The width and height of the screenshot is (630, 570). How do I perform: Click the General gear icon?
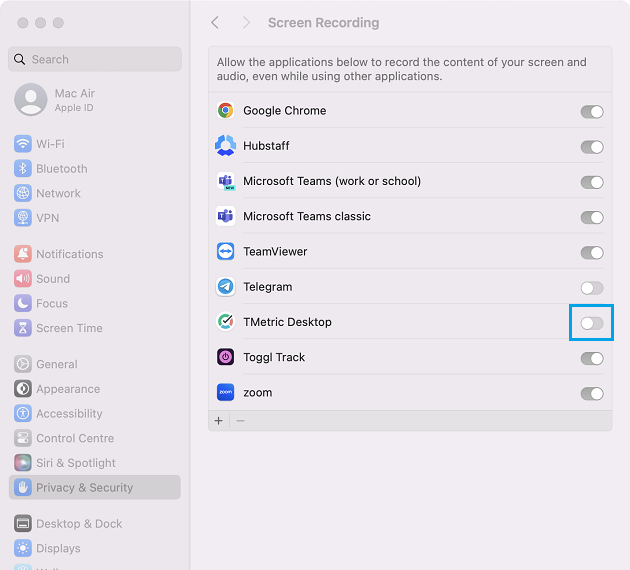[x=23, y=364]
